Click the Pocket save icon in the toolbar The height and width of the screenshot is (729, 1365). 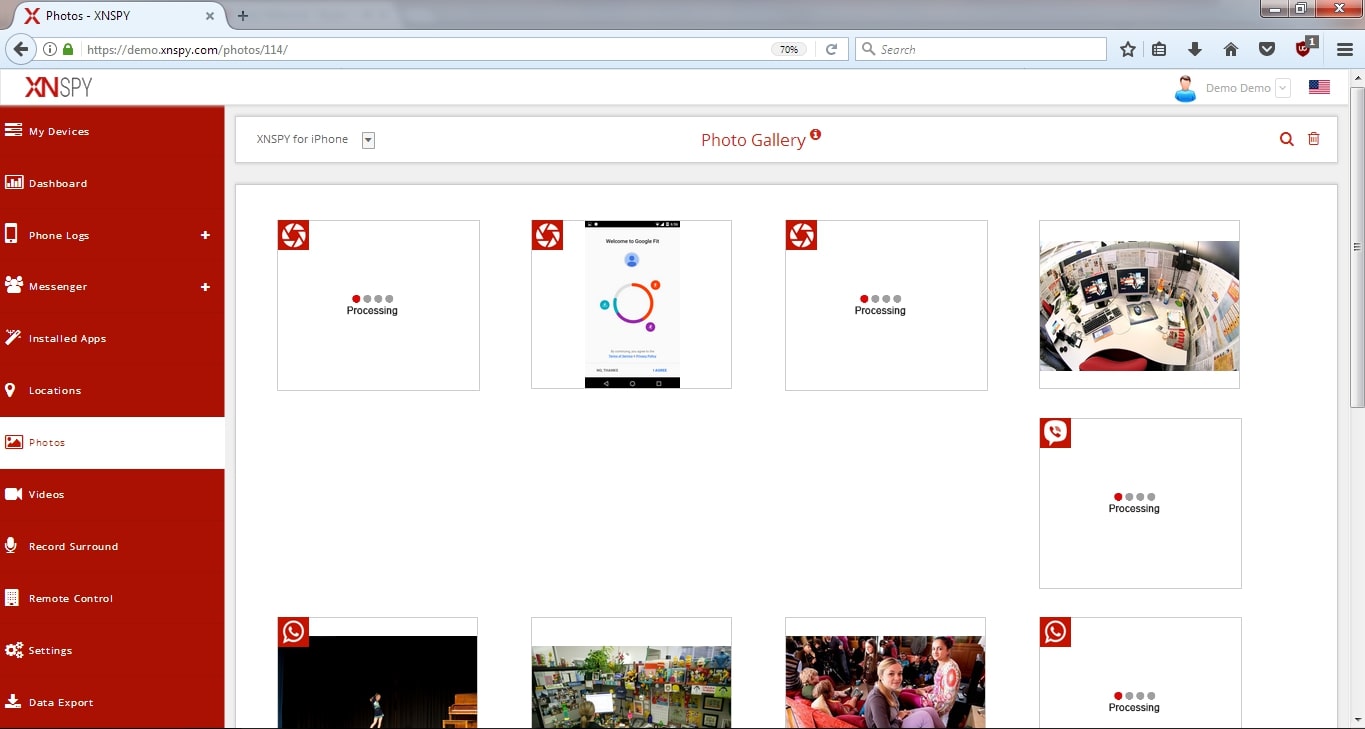[x=1266, y=49]
